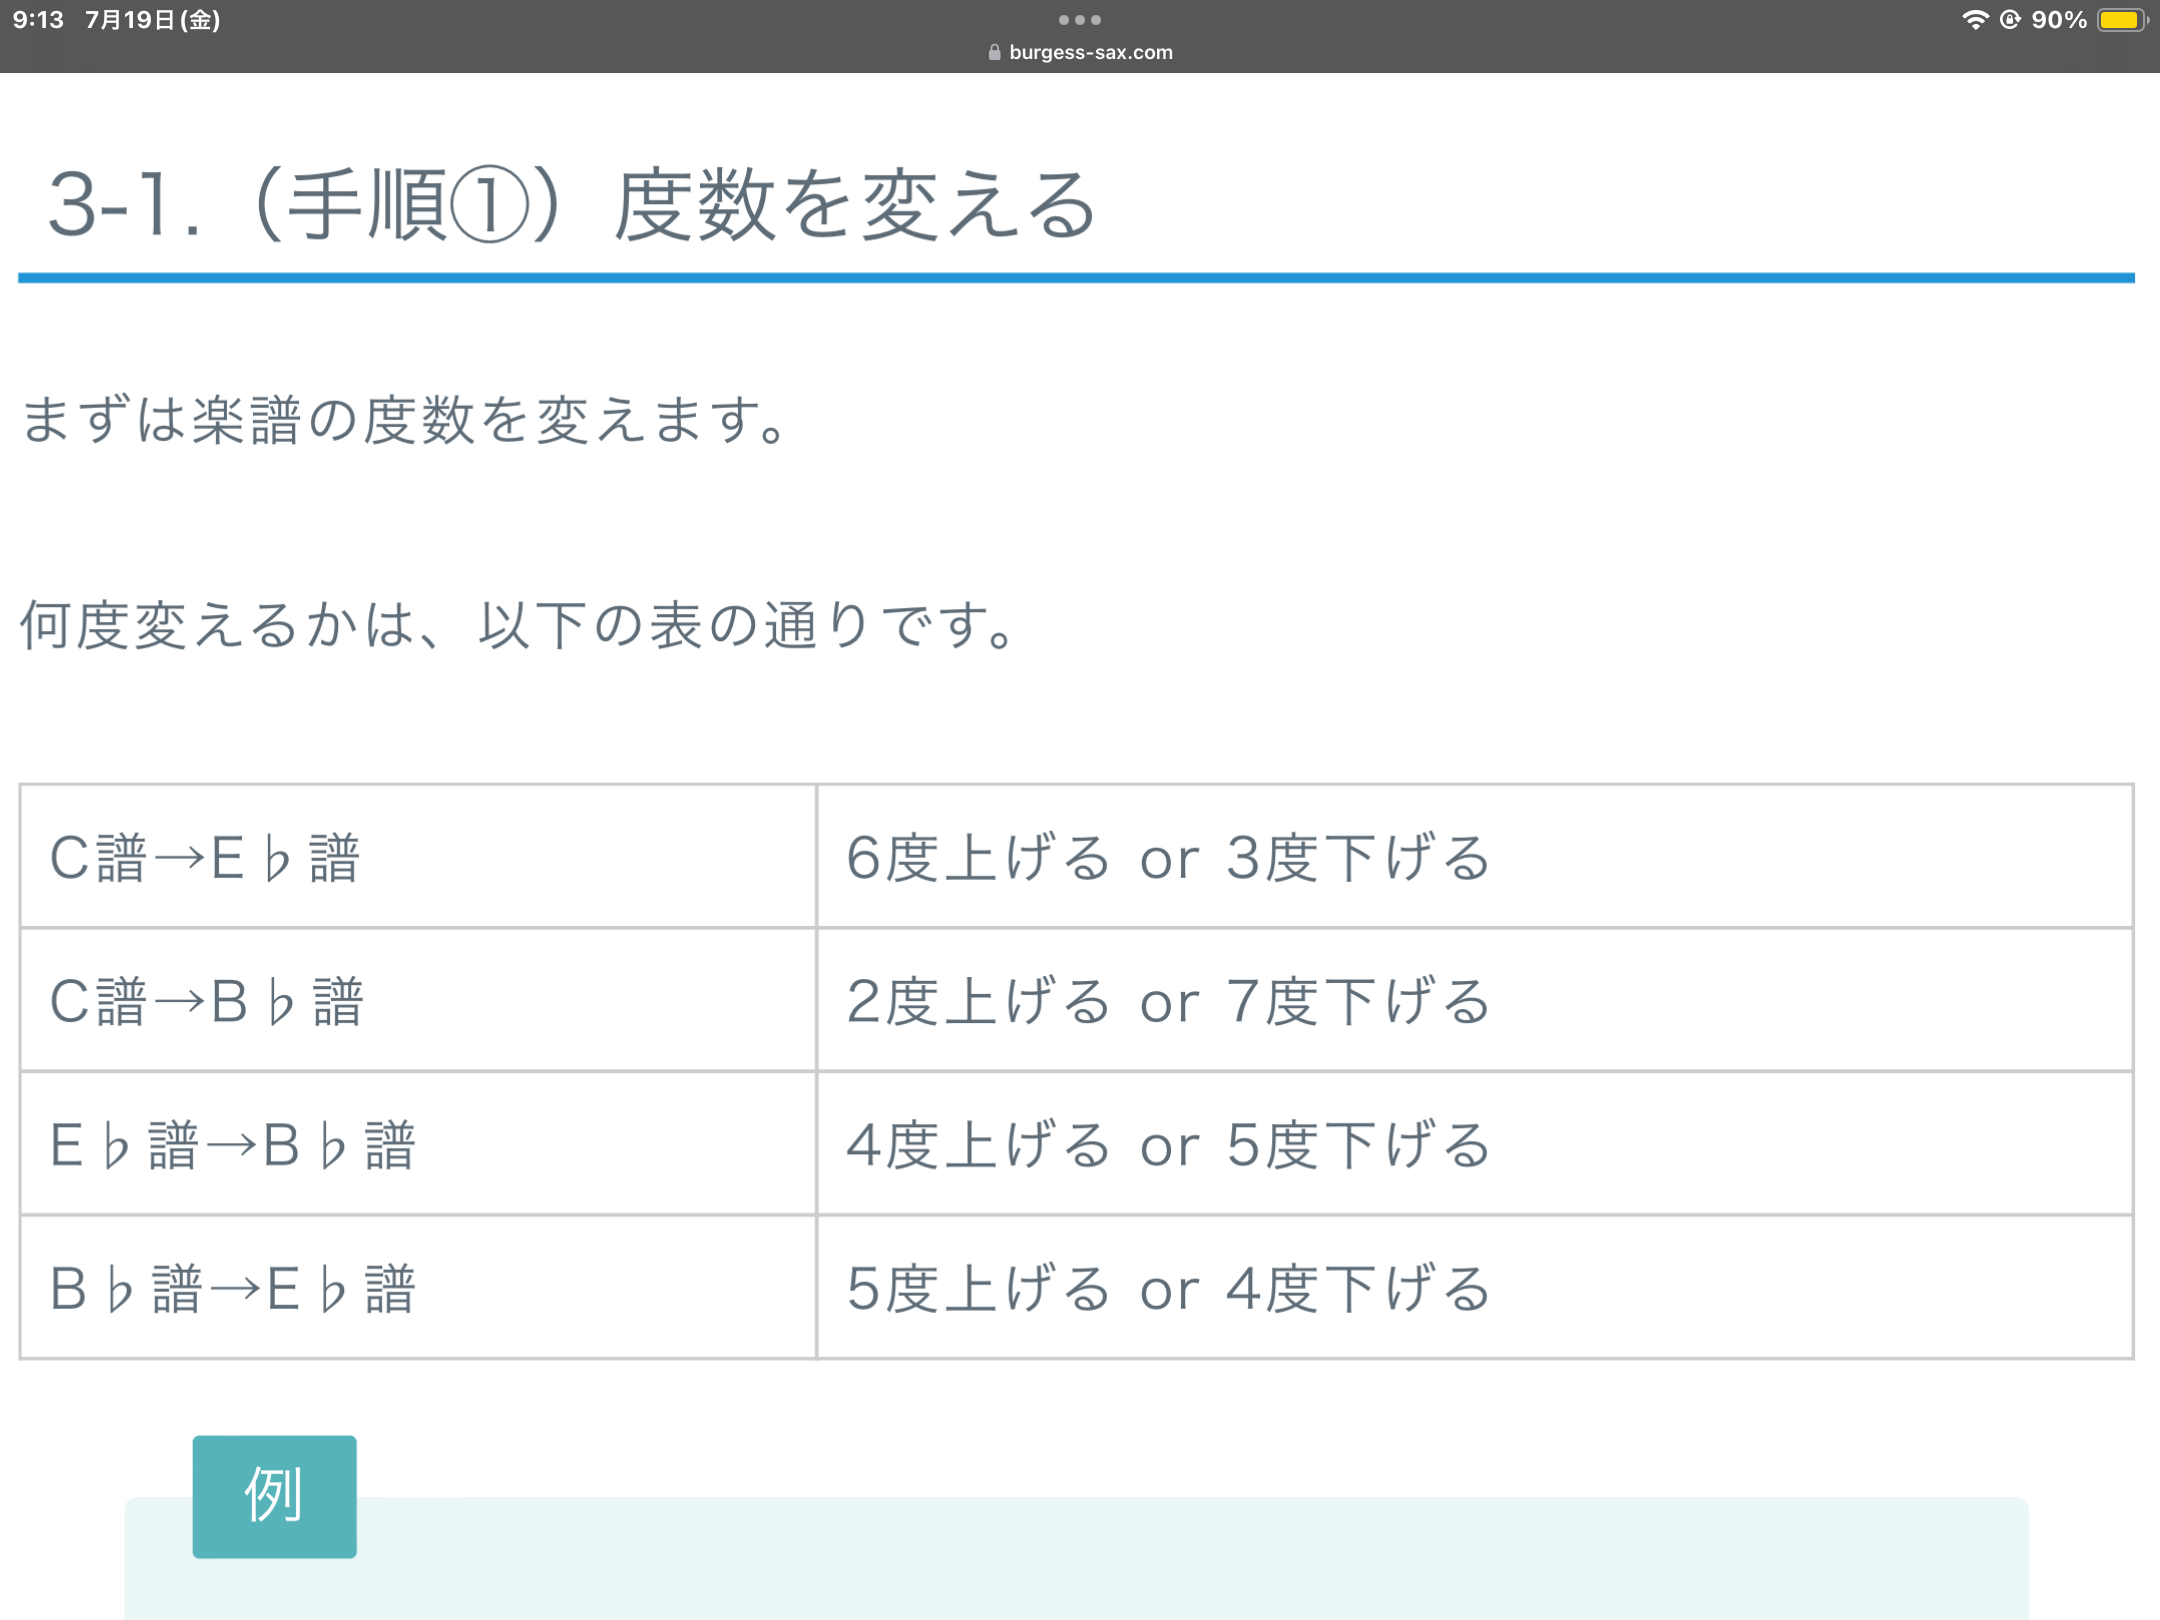The width and height of the screenshot is (2160, 1620).
Task: Tap the 5度上げる or 4度下げる cell
Action: click(x=1168, y=1288)
